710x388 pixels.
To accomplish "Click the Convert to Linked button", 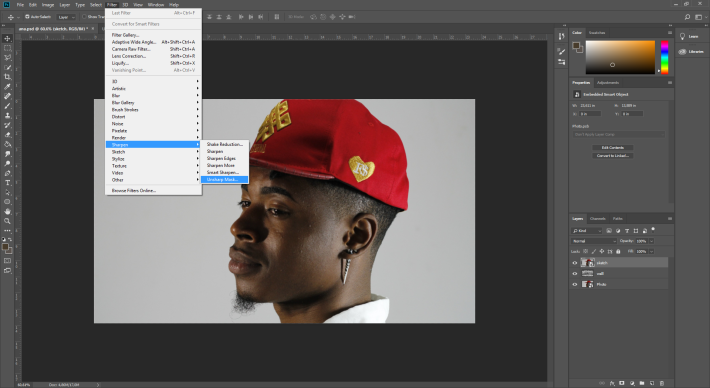I will (x=613, y=156).
